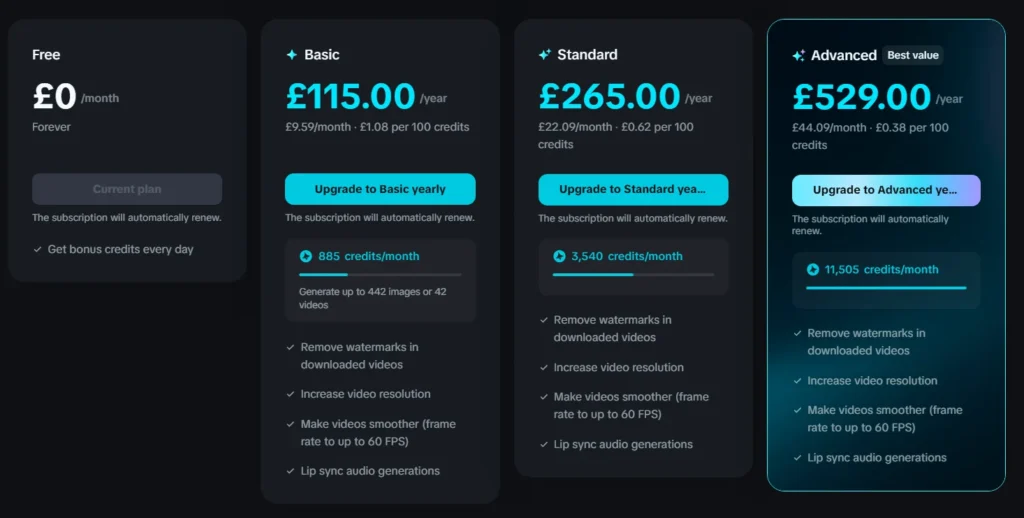The width and height of the screenshot is (1024, 518).
Task: Click the sparkle icon beside Advanced plan
Action: pyautogui.click(x=799, y=56)
